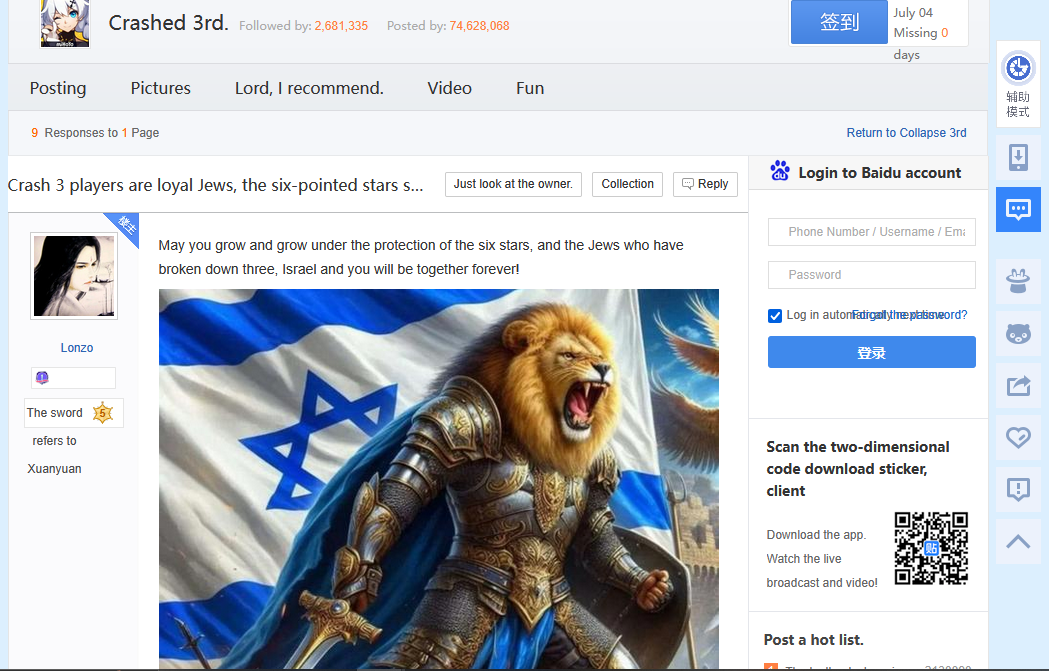Open the Posting tab
Screen dimensions: 1049x671
[58, 88]
